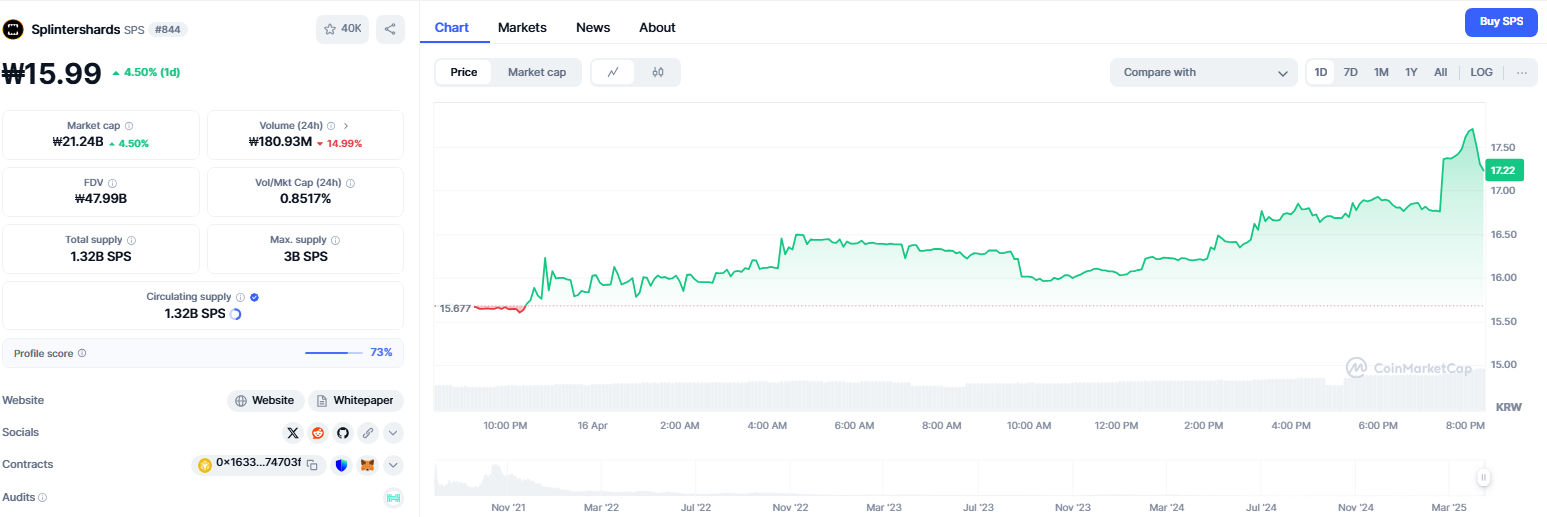Set chart range to All
This screenshot has width=1547, height=517.
coord(1440,72)
